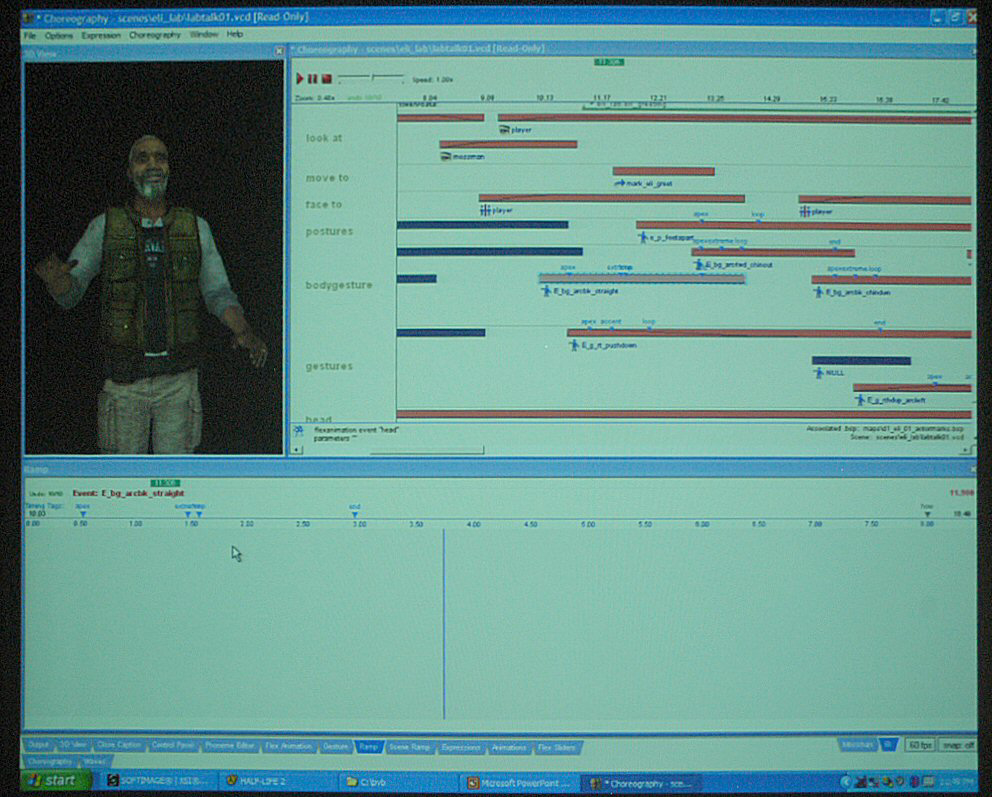
Task: Click the green scrub time marker above choreography timeline
Action: click(609, 62)
